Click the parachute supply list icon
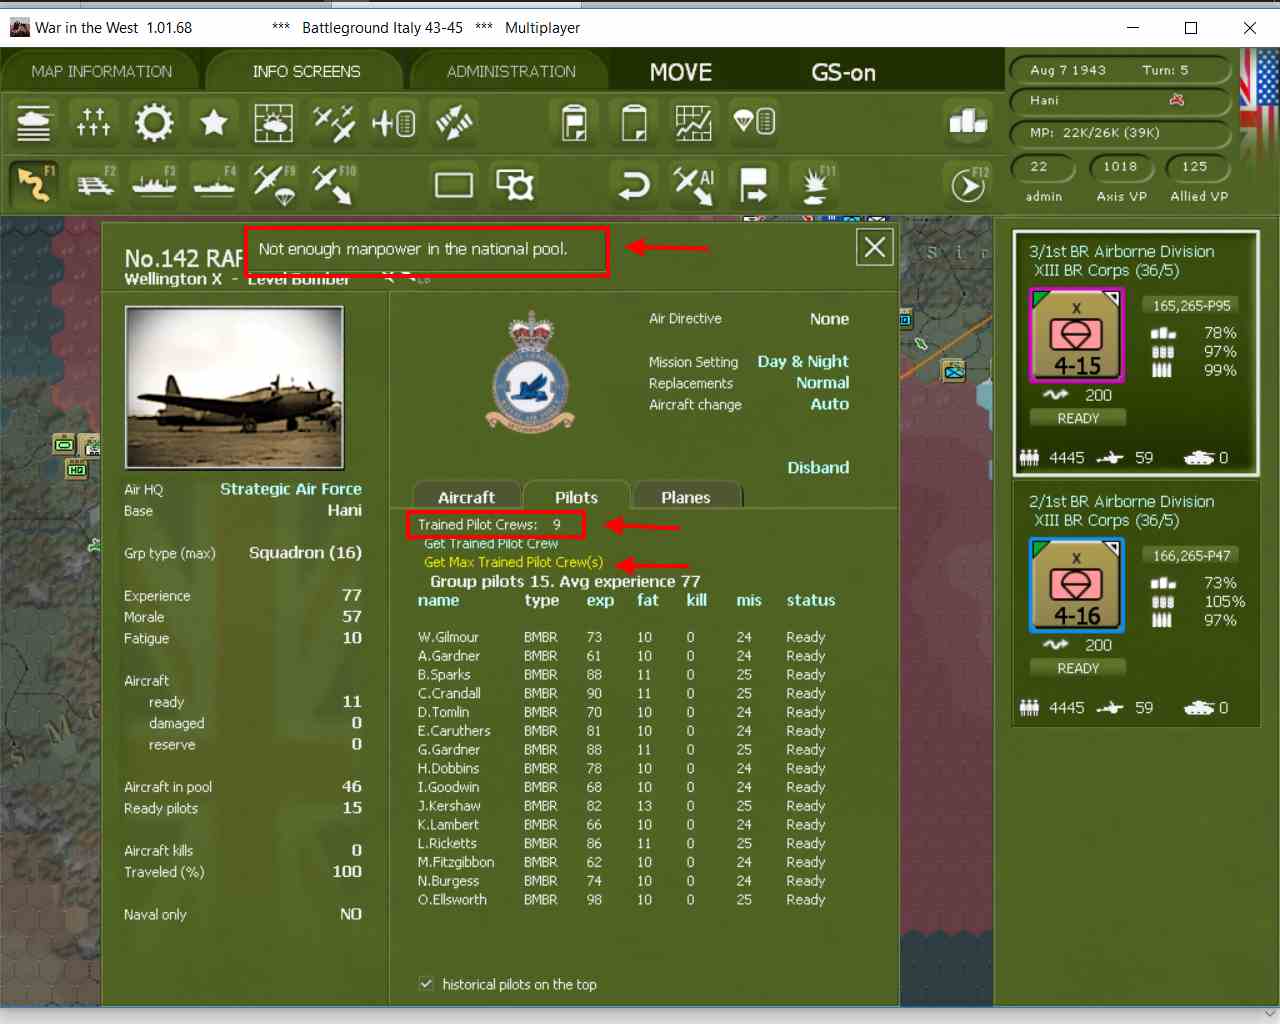The image size is (1280, 1024). [754, 122]
